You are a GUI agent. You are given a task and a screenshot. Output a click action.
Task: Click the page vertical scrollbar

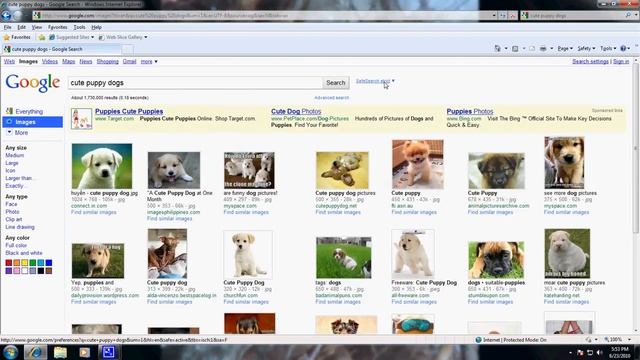coord(636,196)
